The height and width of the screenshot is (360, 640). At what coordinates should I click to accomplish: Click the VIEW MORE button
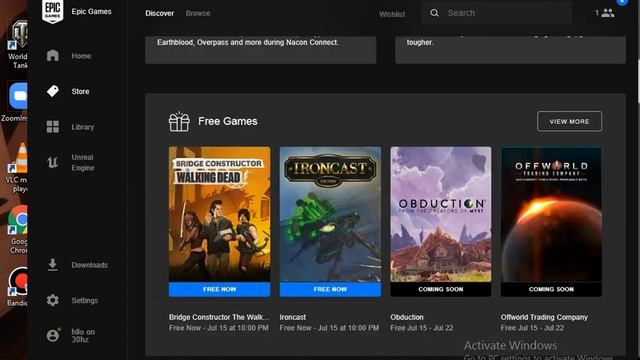point(569,121)
